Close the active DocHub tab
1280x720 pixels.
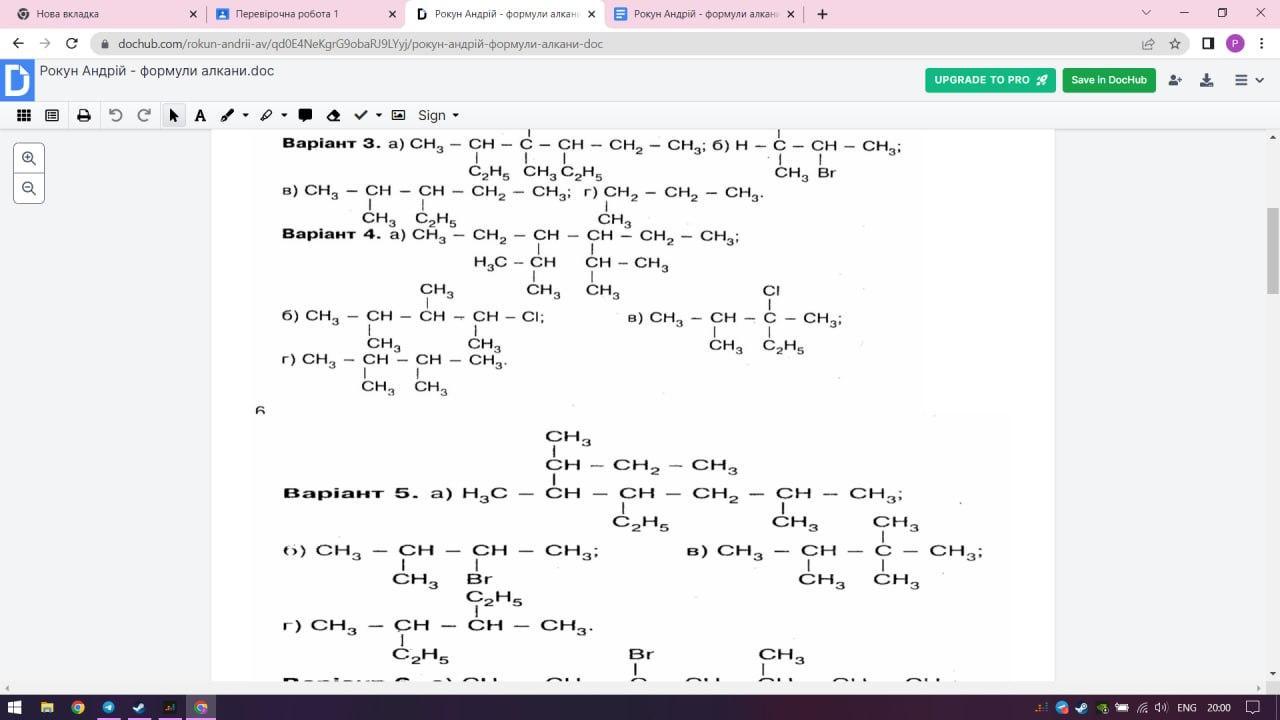[x=592, y=14]
